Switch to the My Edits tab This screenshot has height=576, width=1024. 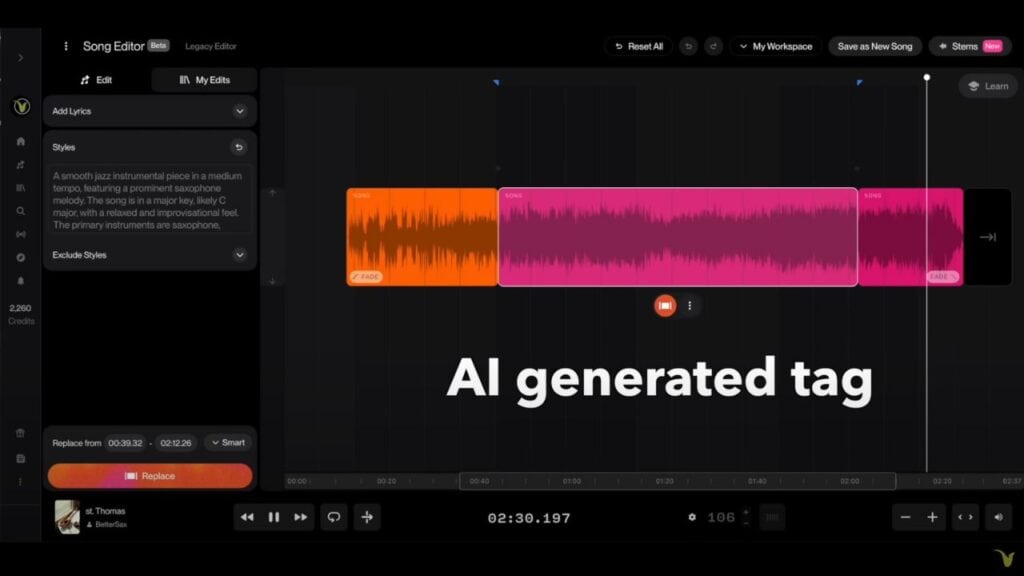pyautogui.click(x=205, y=80)
